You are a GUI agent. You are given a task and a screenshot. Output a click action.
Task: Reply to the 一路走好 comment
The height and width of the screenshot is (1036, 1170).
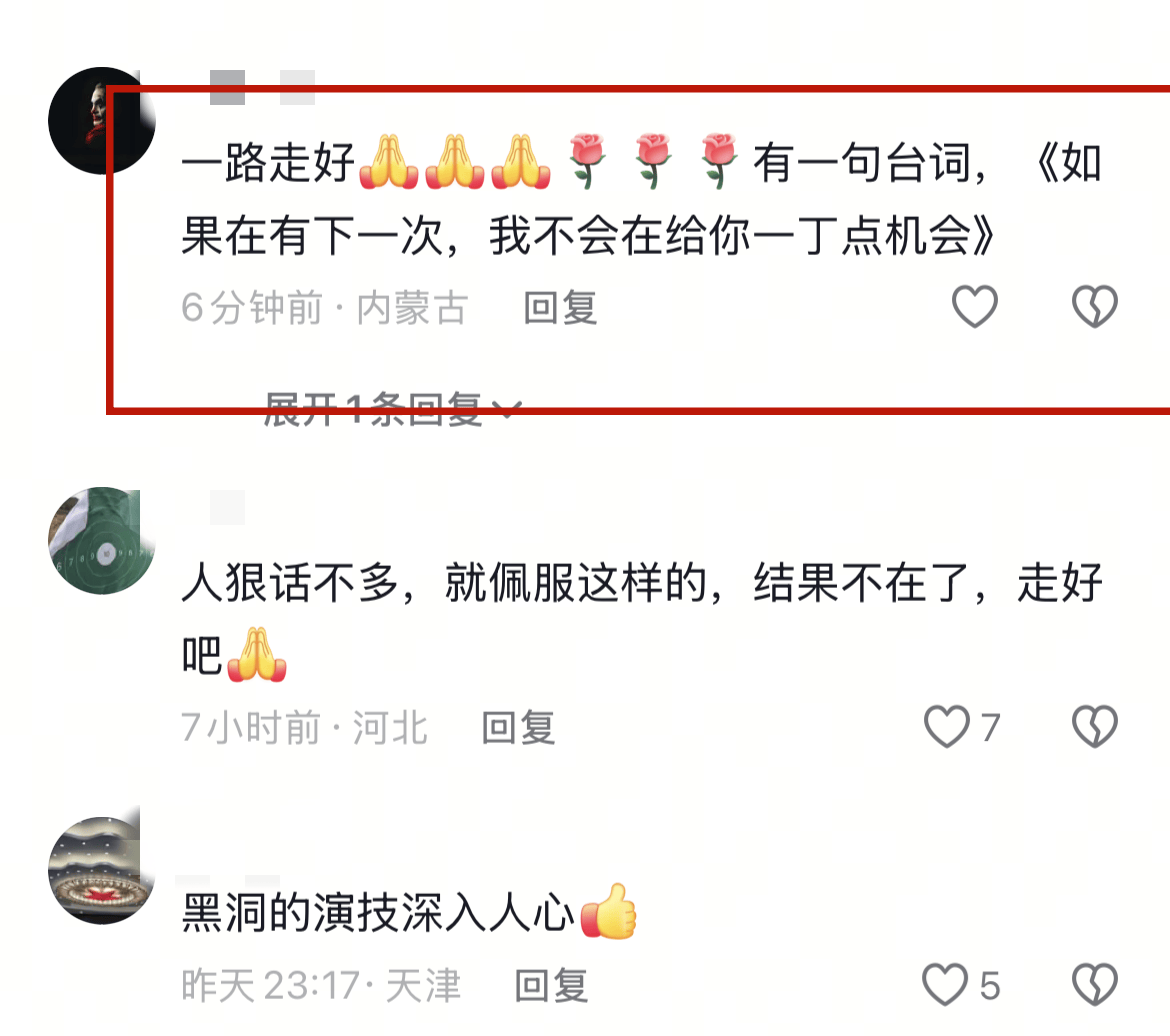pyautogui.click(x=560, y=308)
